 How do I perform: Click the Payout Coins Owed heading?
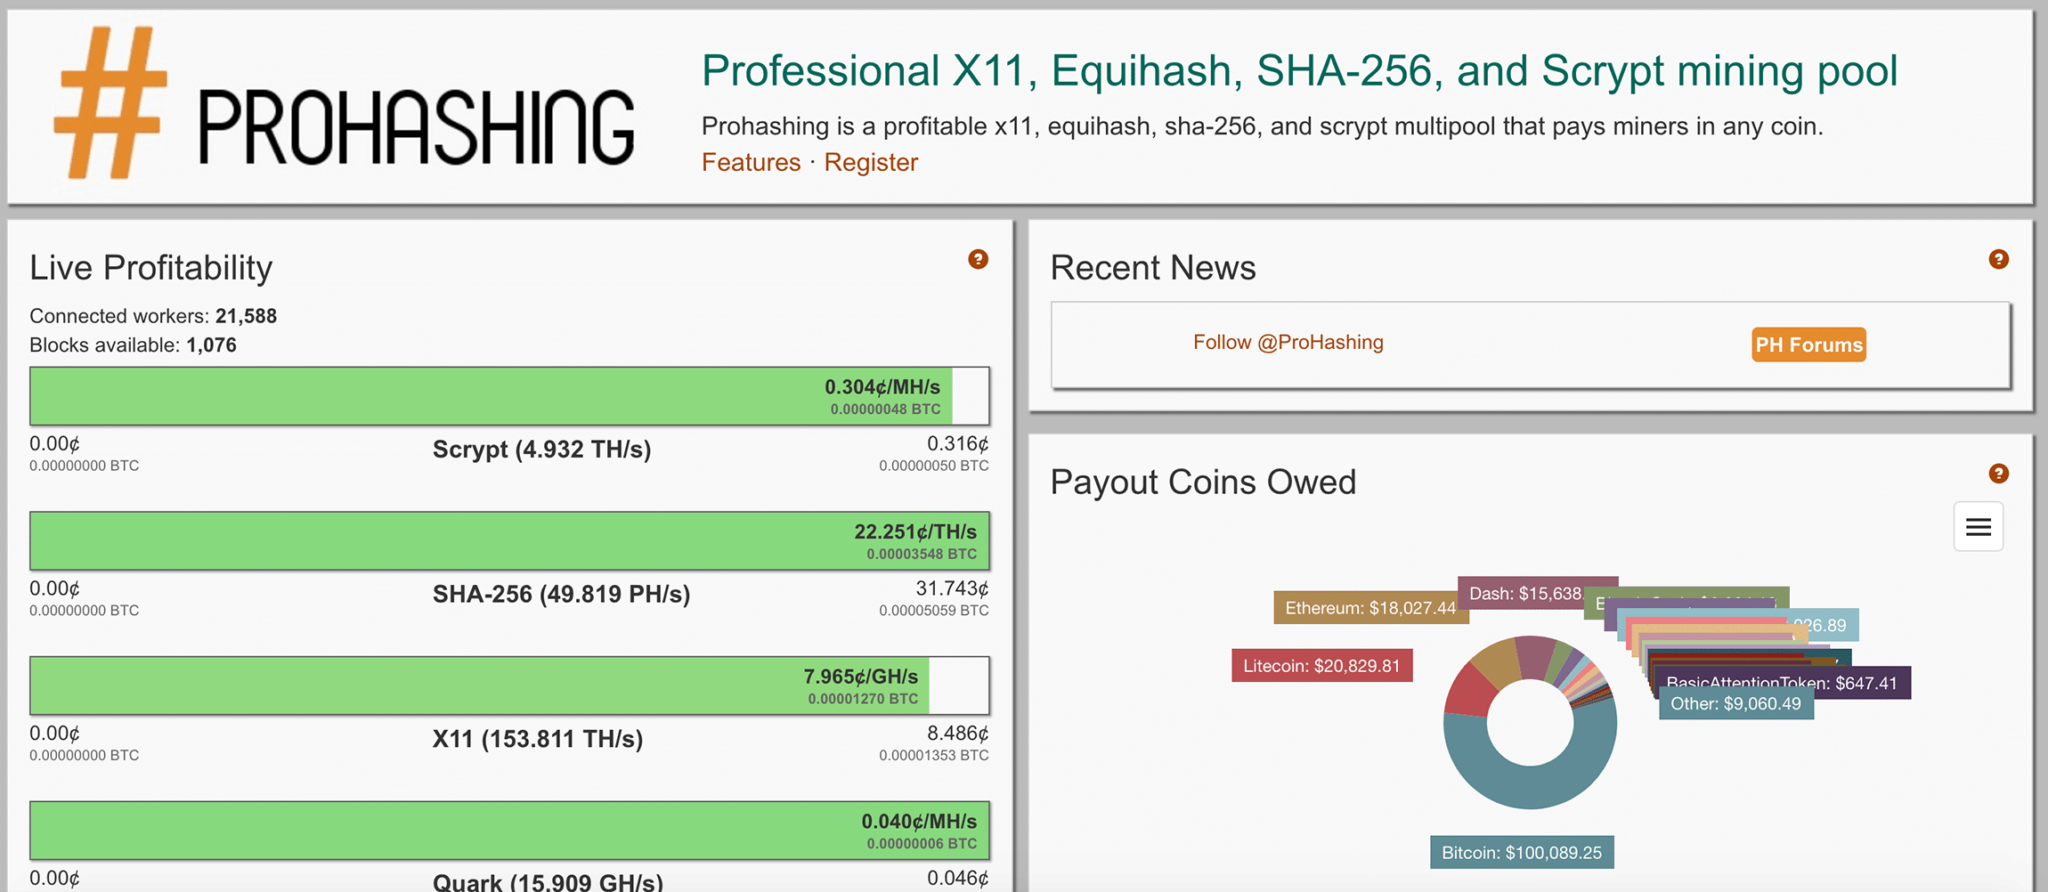coord(1203,482)
